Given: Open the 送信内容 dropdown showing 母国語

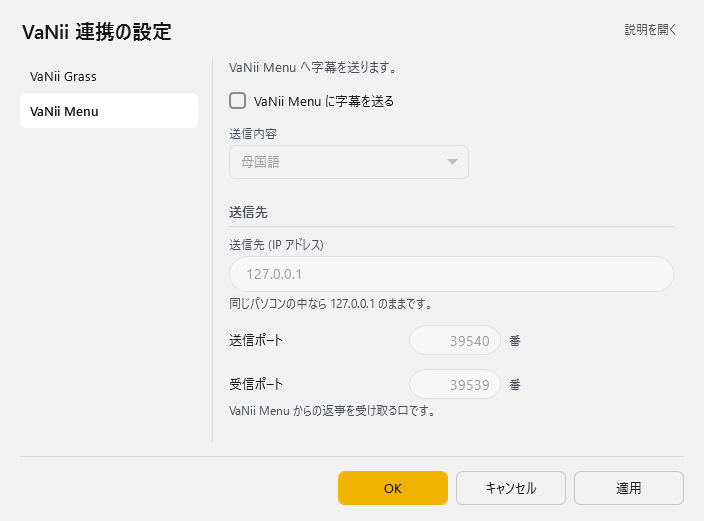Looking at the screenshot, I should pos(349,162).
